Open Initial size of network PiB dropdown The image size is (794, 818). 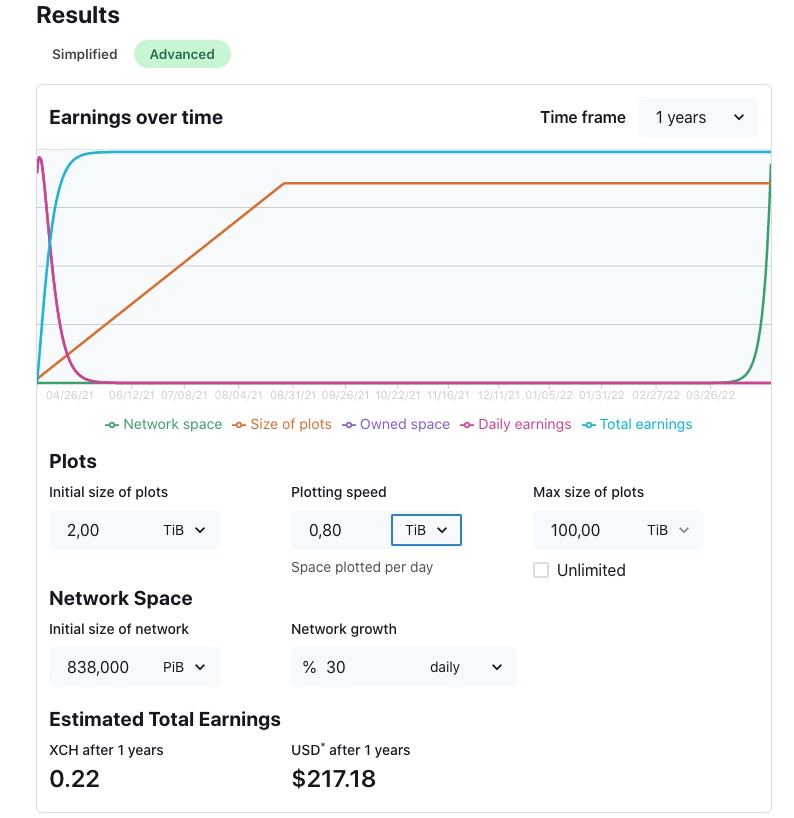(184, 667)
